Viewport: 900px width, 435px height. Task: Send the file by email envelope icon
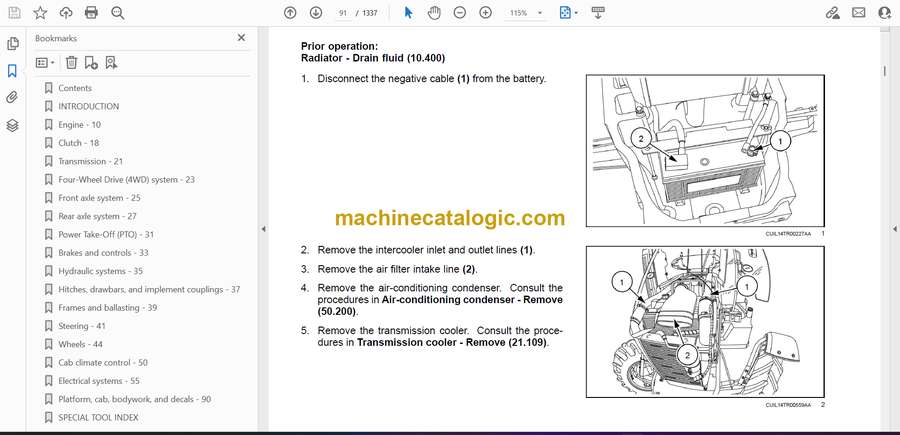coord(859,13)
